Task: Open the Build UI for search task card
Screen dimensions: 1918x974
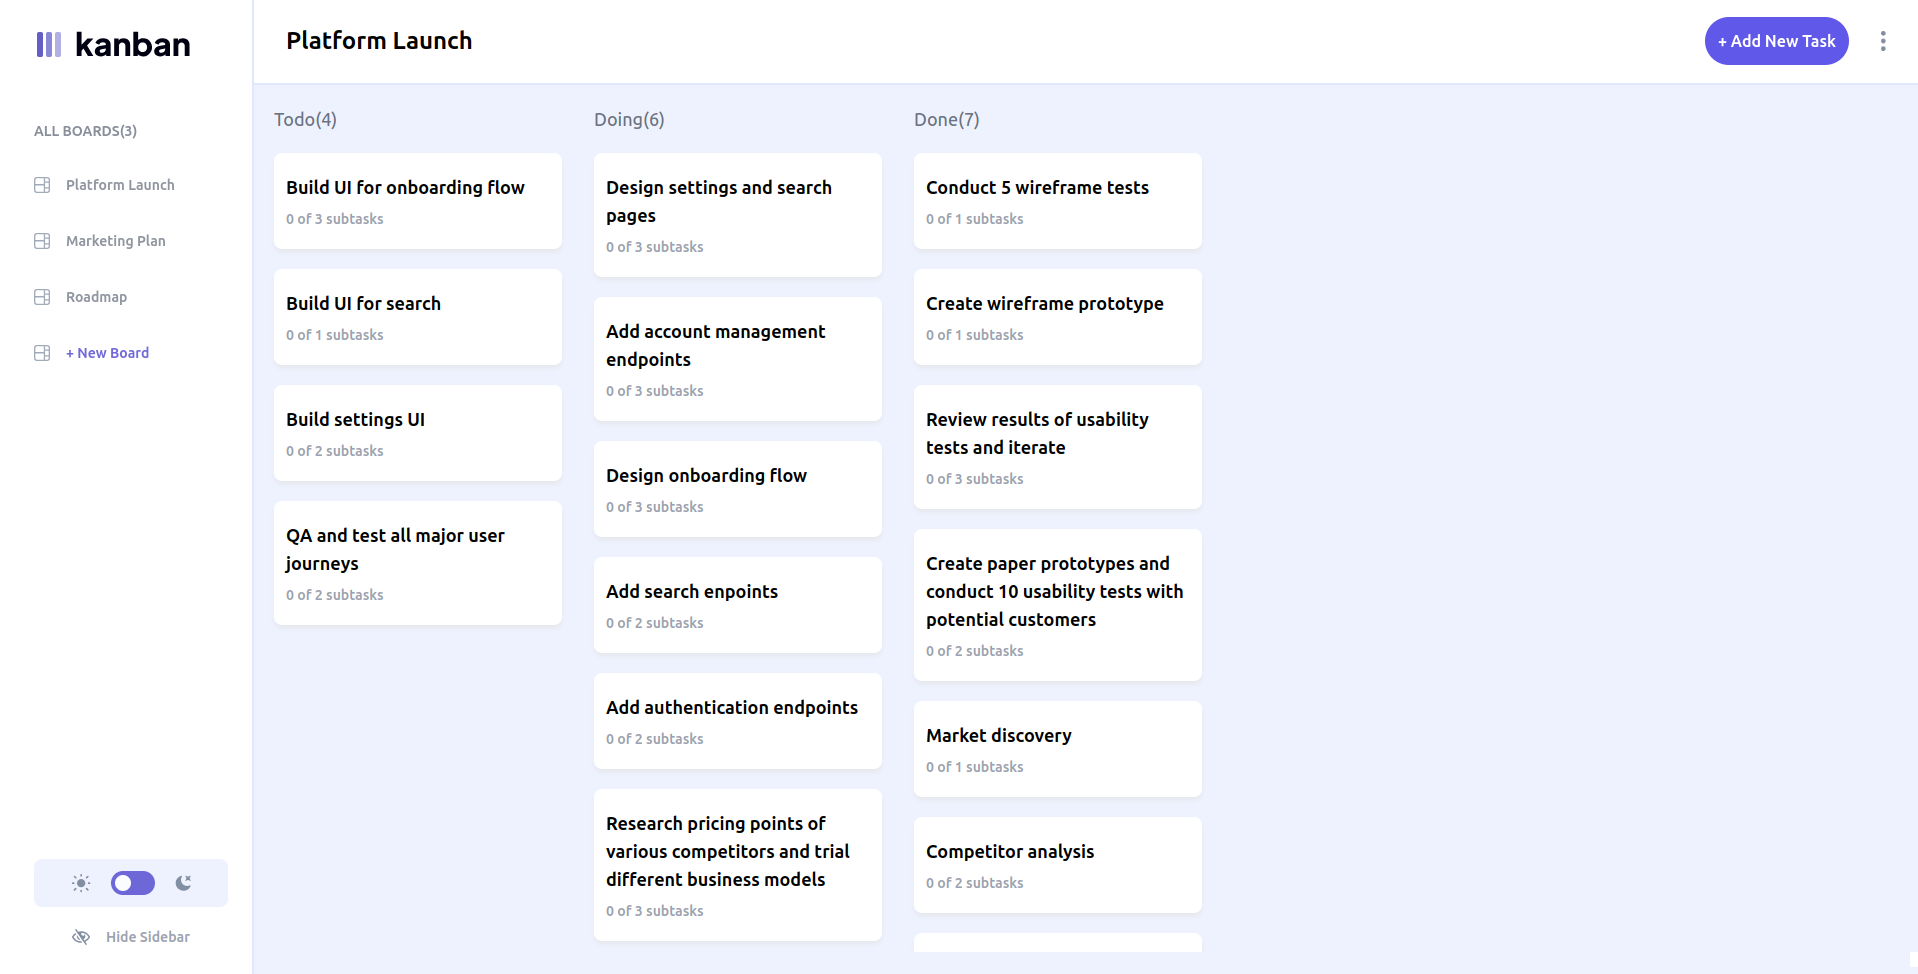Action: (418, 317)
